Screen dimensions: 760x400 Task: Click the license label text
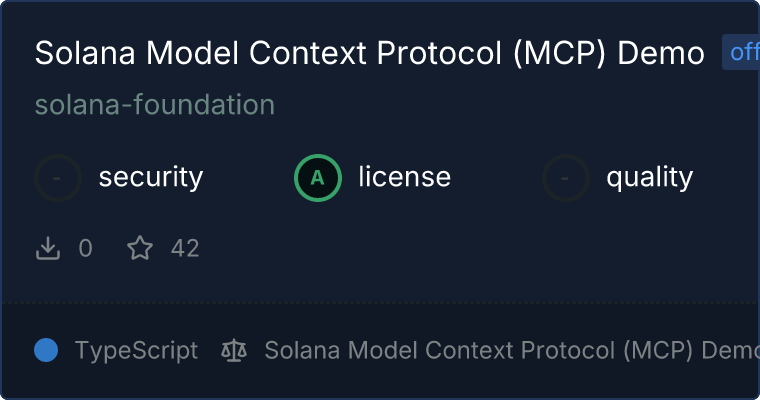(x=404, y=178)
